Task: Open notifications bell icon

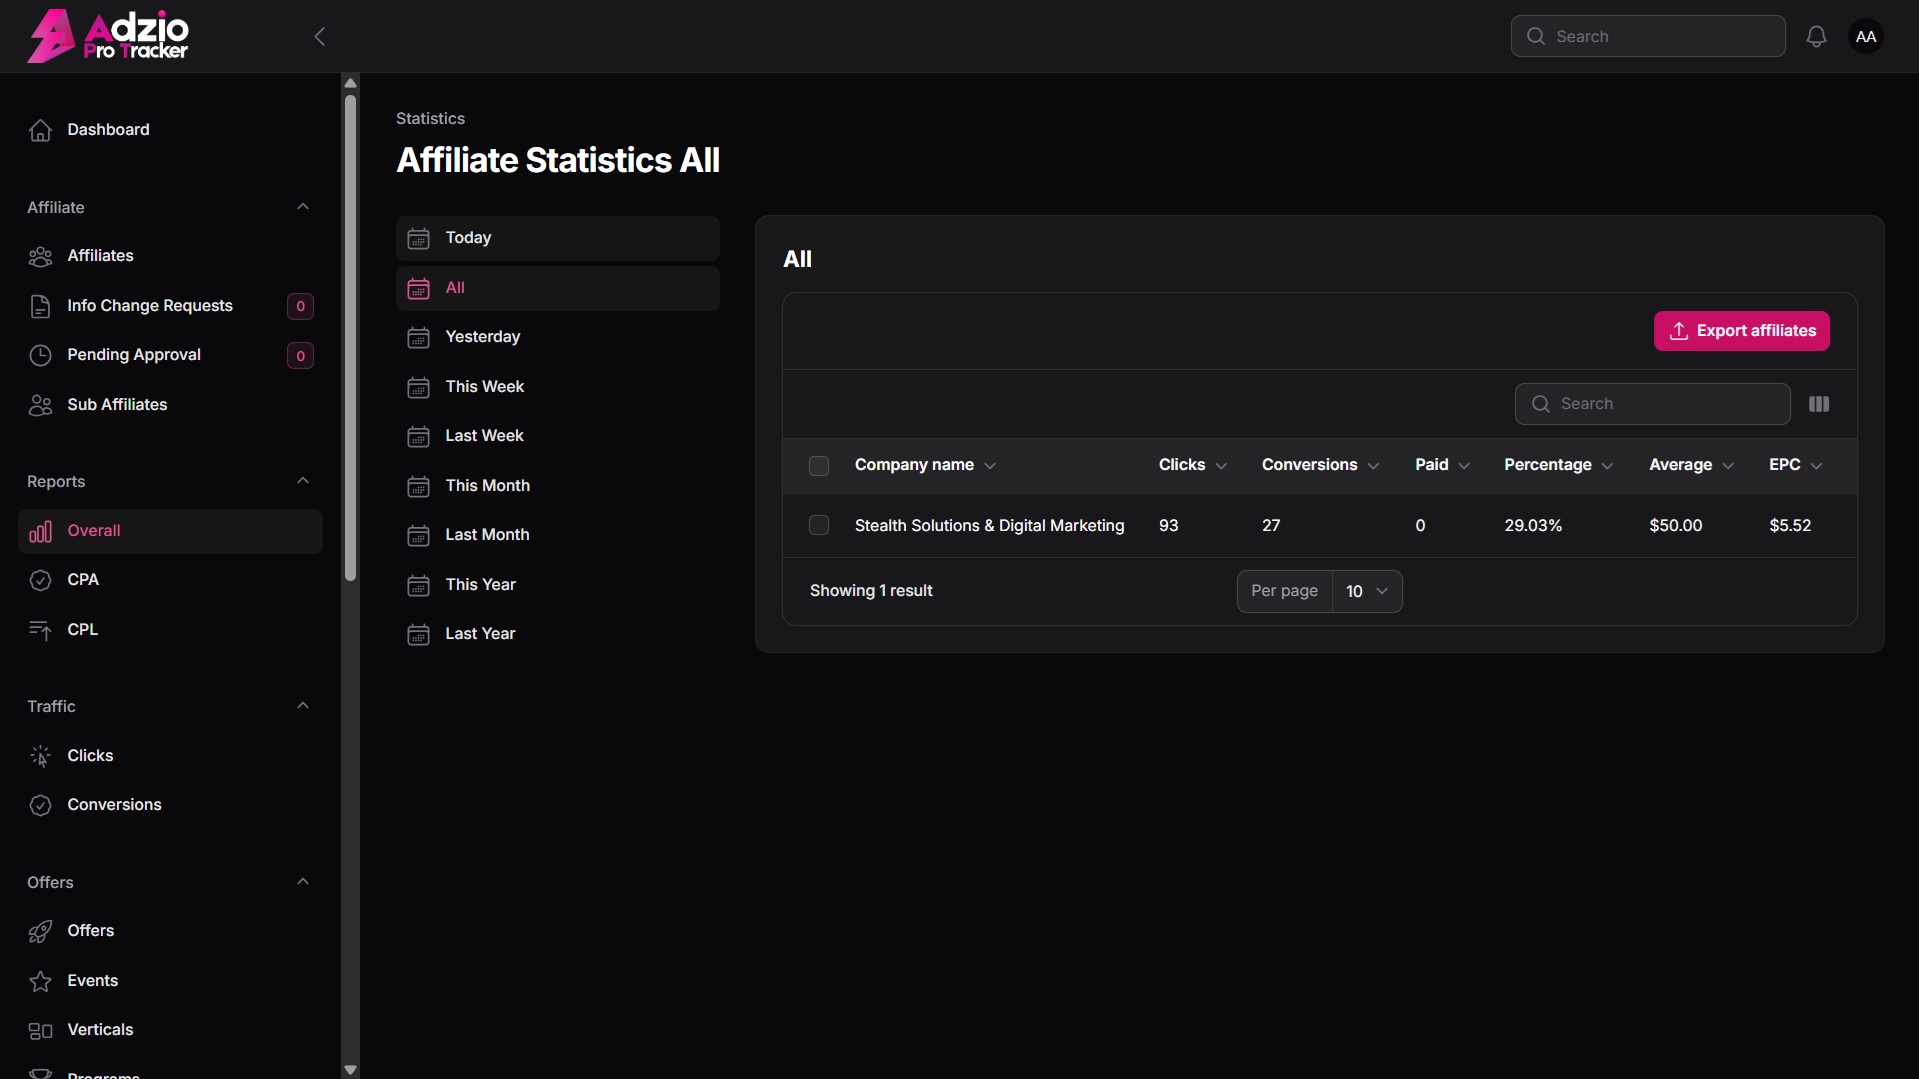Action: (1816, 37)
